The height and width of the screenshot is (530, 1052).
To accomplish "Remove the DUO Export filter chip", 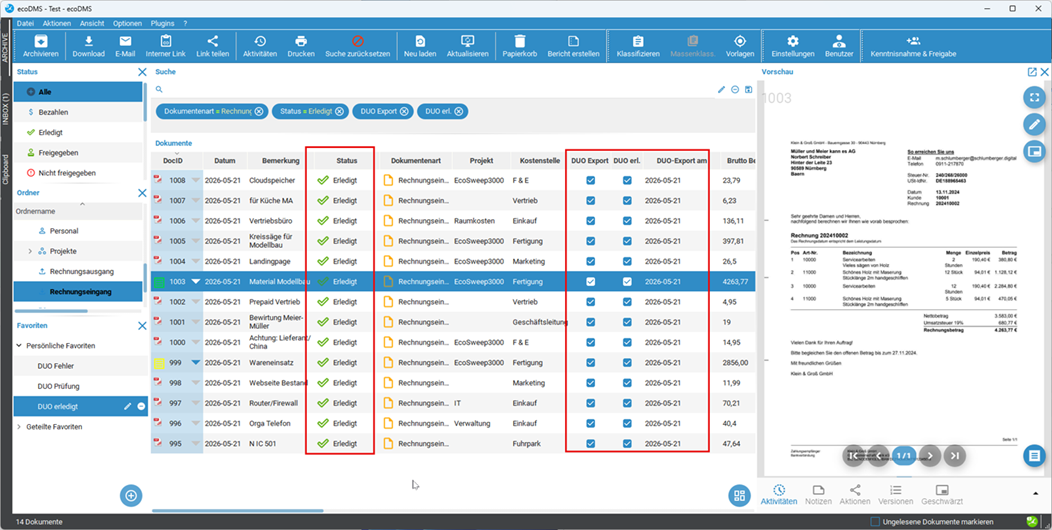I will [404, 111].
